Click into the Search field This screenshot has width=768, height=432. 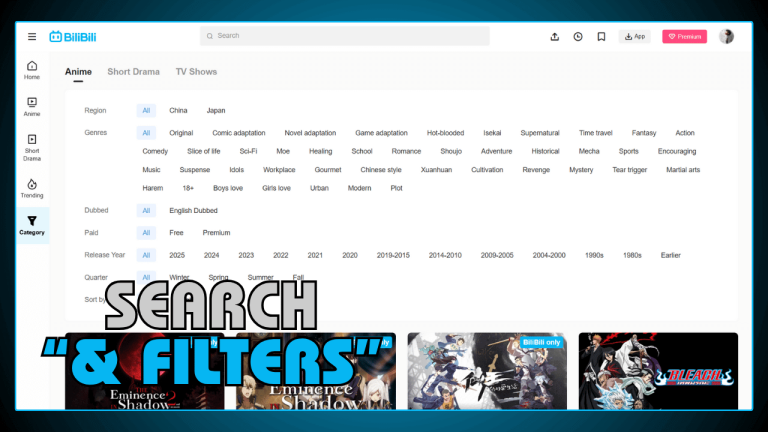pos(344,36)
